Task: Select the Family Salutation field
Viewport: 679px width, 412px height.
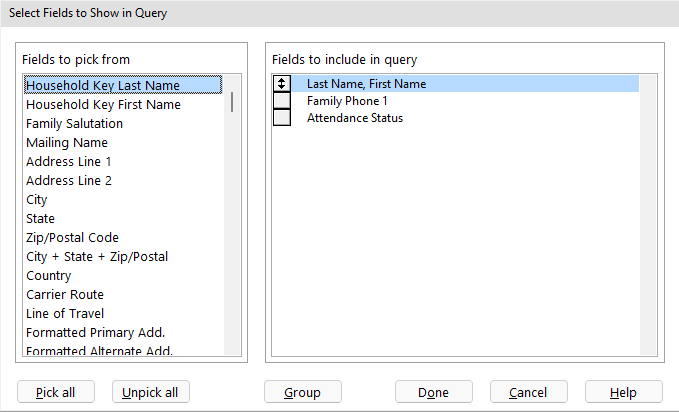Action: pyautogui.click(x=75, y=124)
